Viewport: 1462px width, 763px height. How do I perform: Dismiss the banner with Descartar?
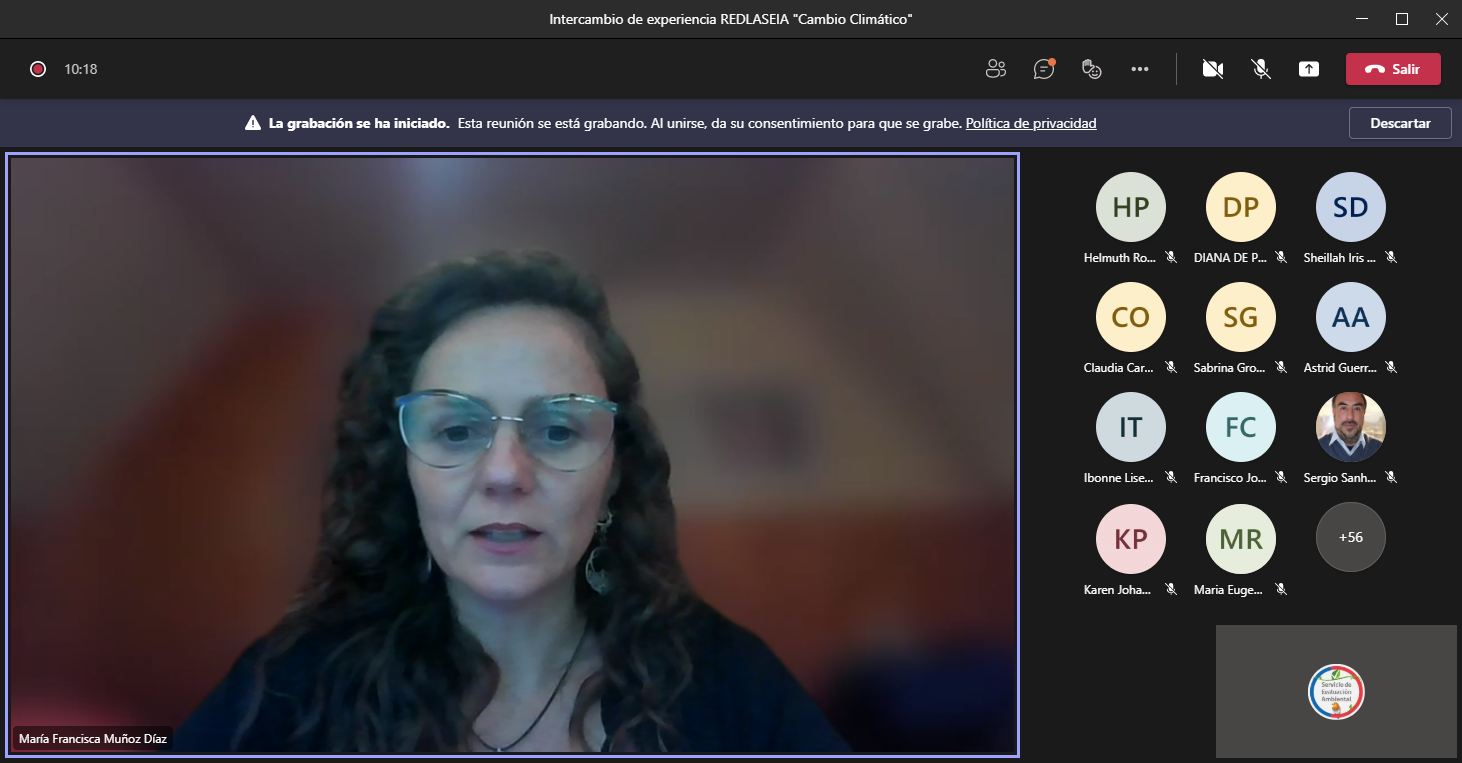click(1400, 123)
